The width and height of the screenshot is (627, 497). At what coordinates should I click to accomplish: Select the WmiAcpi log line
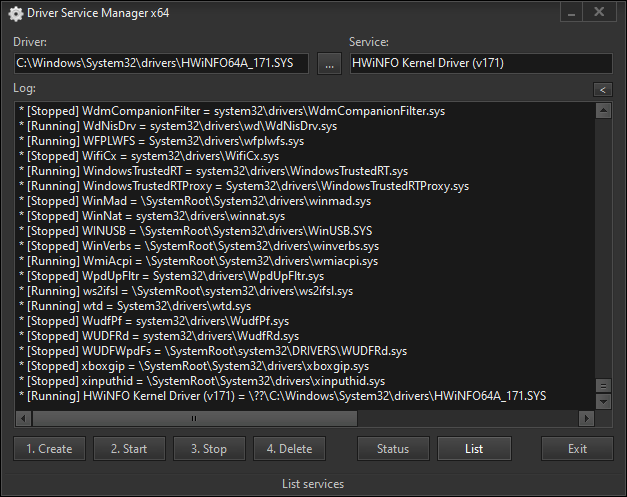coord(198,261)
